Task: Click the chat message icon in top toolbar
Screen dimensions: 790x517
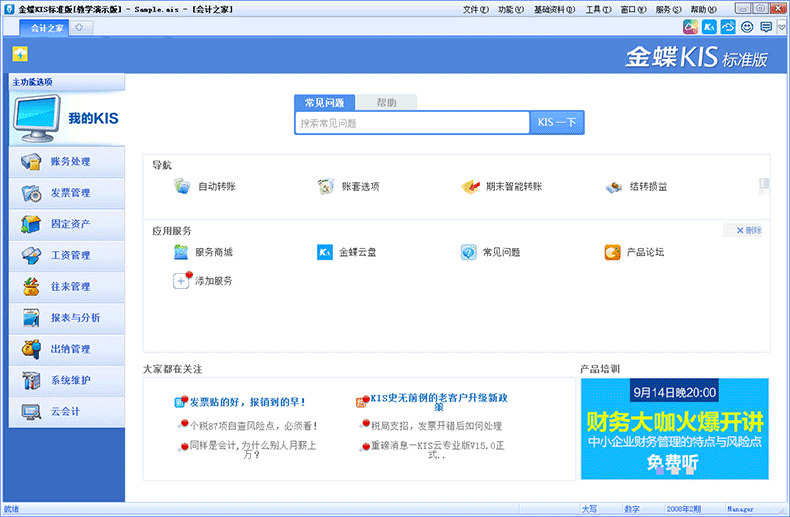Action: click(766, 27)
